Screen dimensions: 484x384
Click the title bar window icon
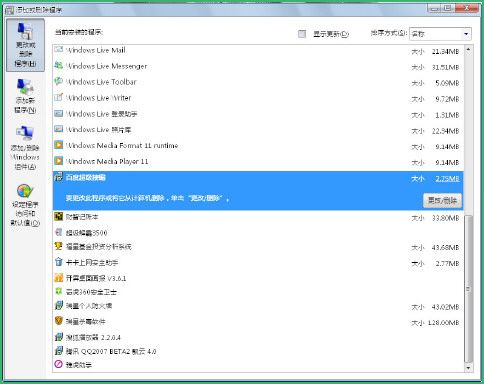pos(10,9)
